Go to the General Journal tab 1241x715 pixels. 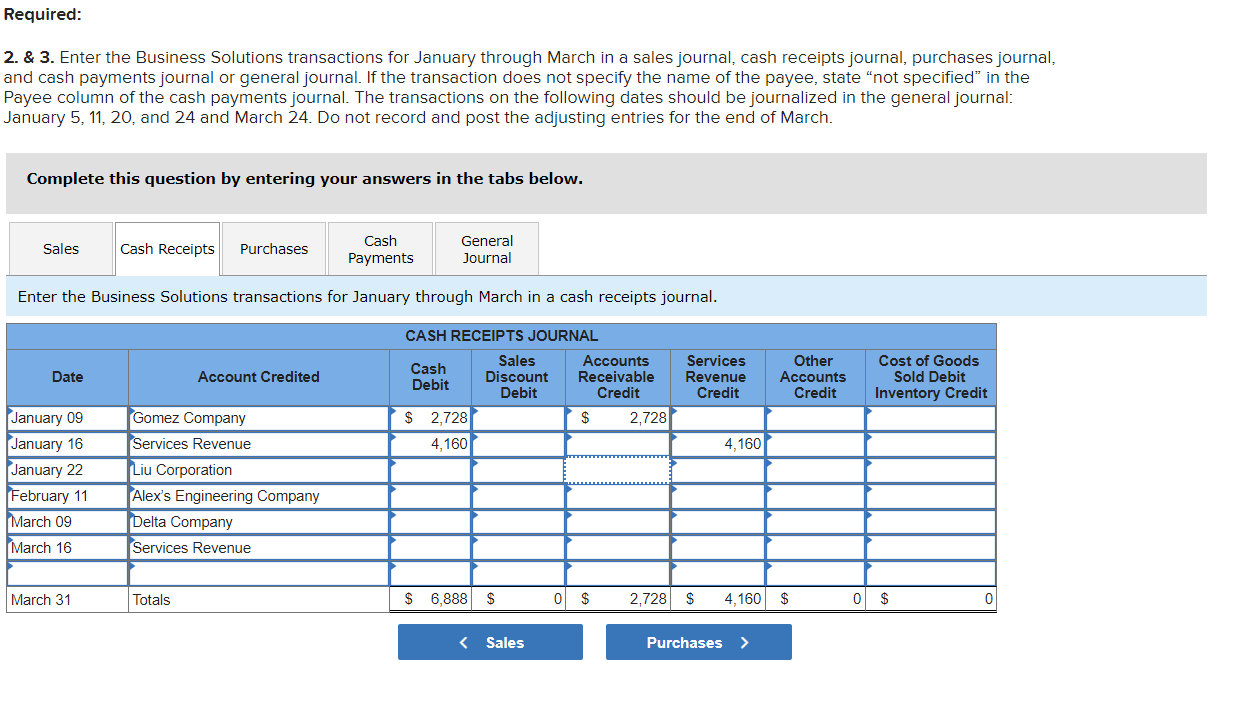tap(487, 249)
